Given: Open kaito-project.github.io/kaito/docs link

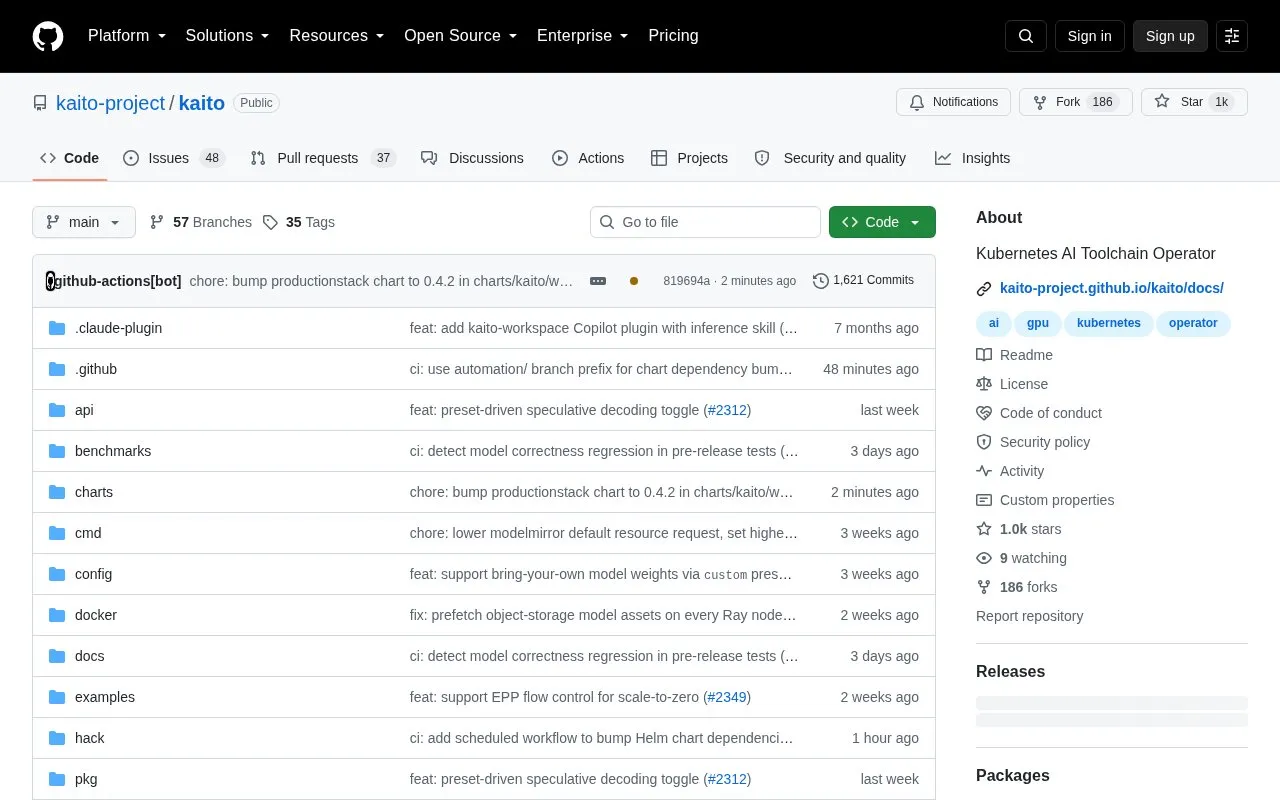Looking at the screenshot, I should (1111, 288).
